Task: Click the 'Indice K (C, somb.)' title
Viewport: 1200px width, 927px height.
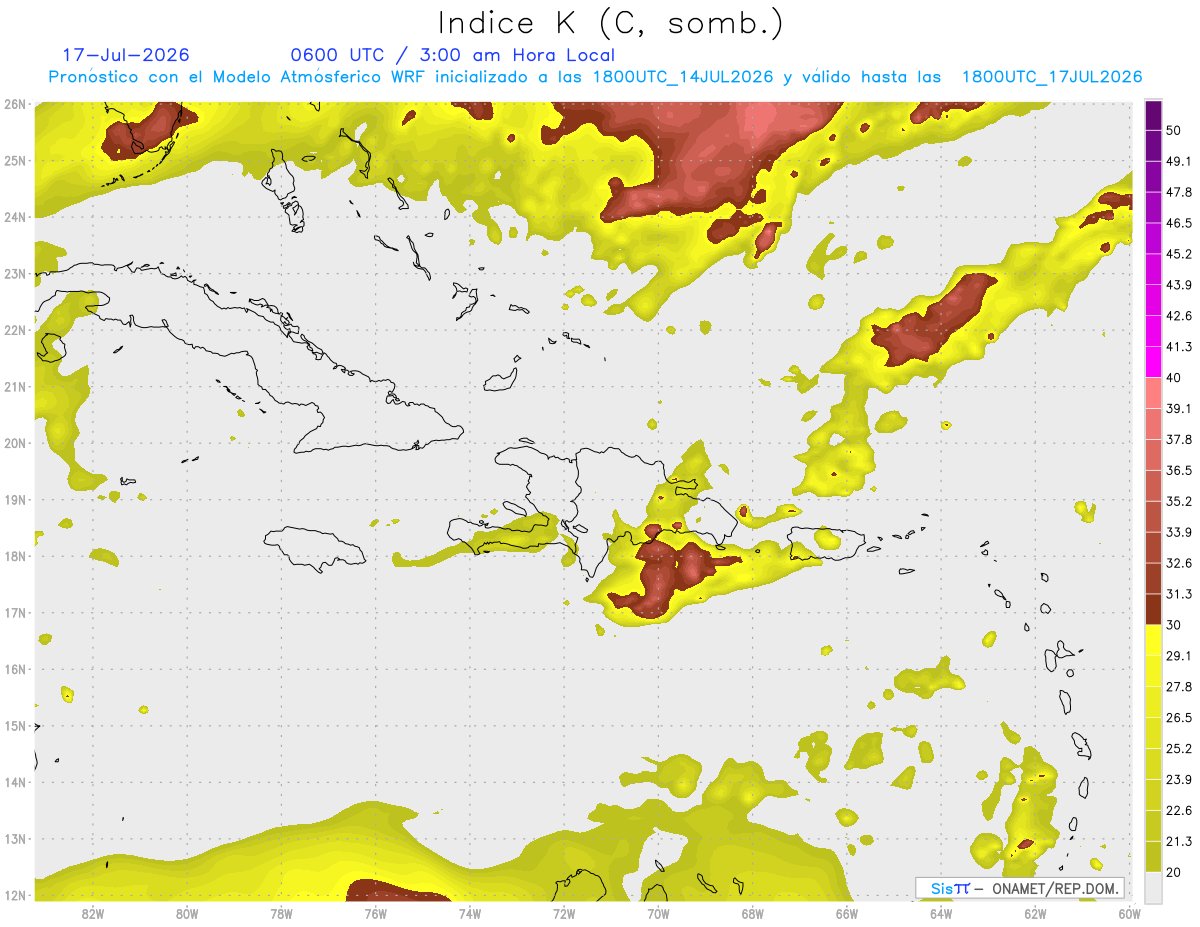Action: pos(610,23)
